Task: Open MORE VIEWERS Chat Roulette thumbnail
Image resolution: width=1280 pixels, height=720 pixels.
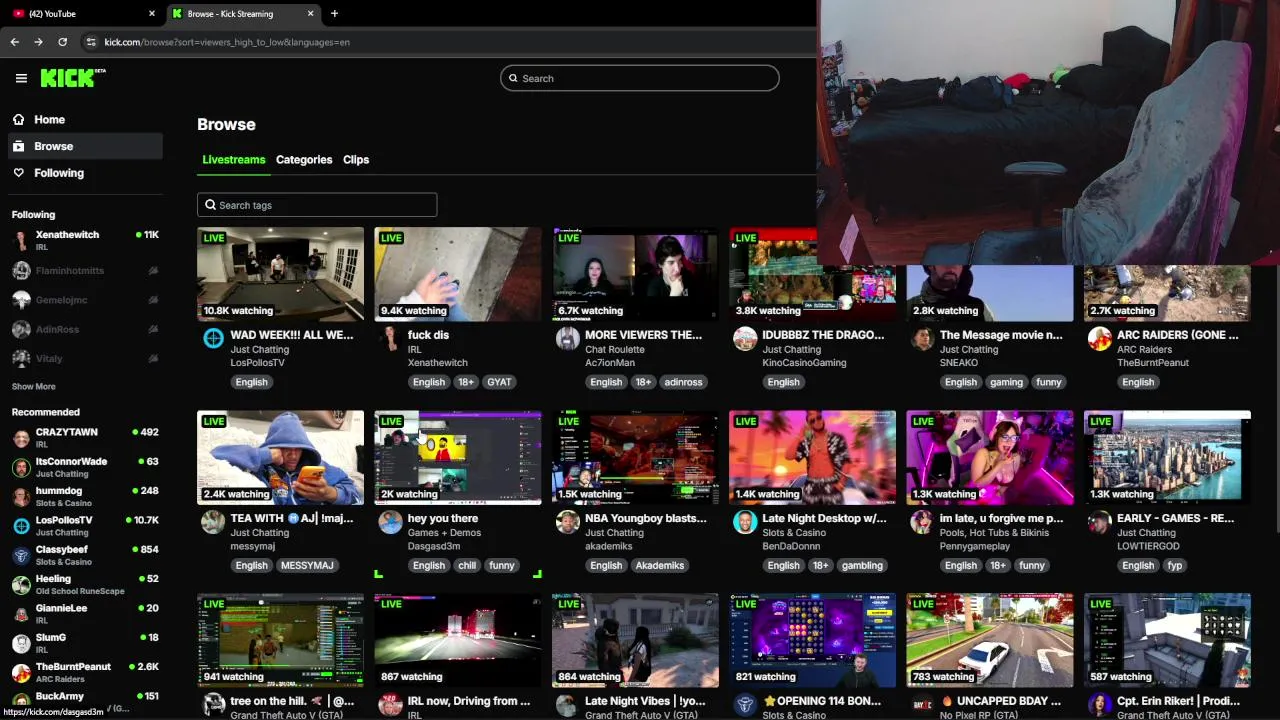Action: (x=635, y=274)
